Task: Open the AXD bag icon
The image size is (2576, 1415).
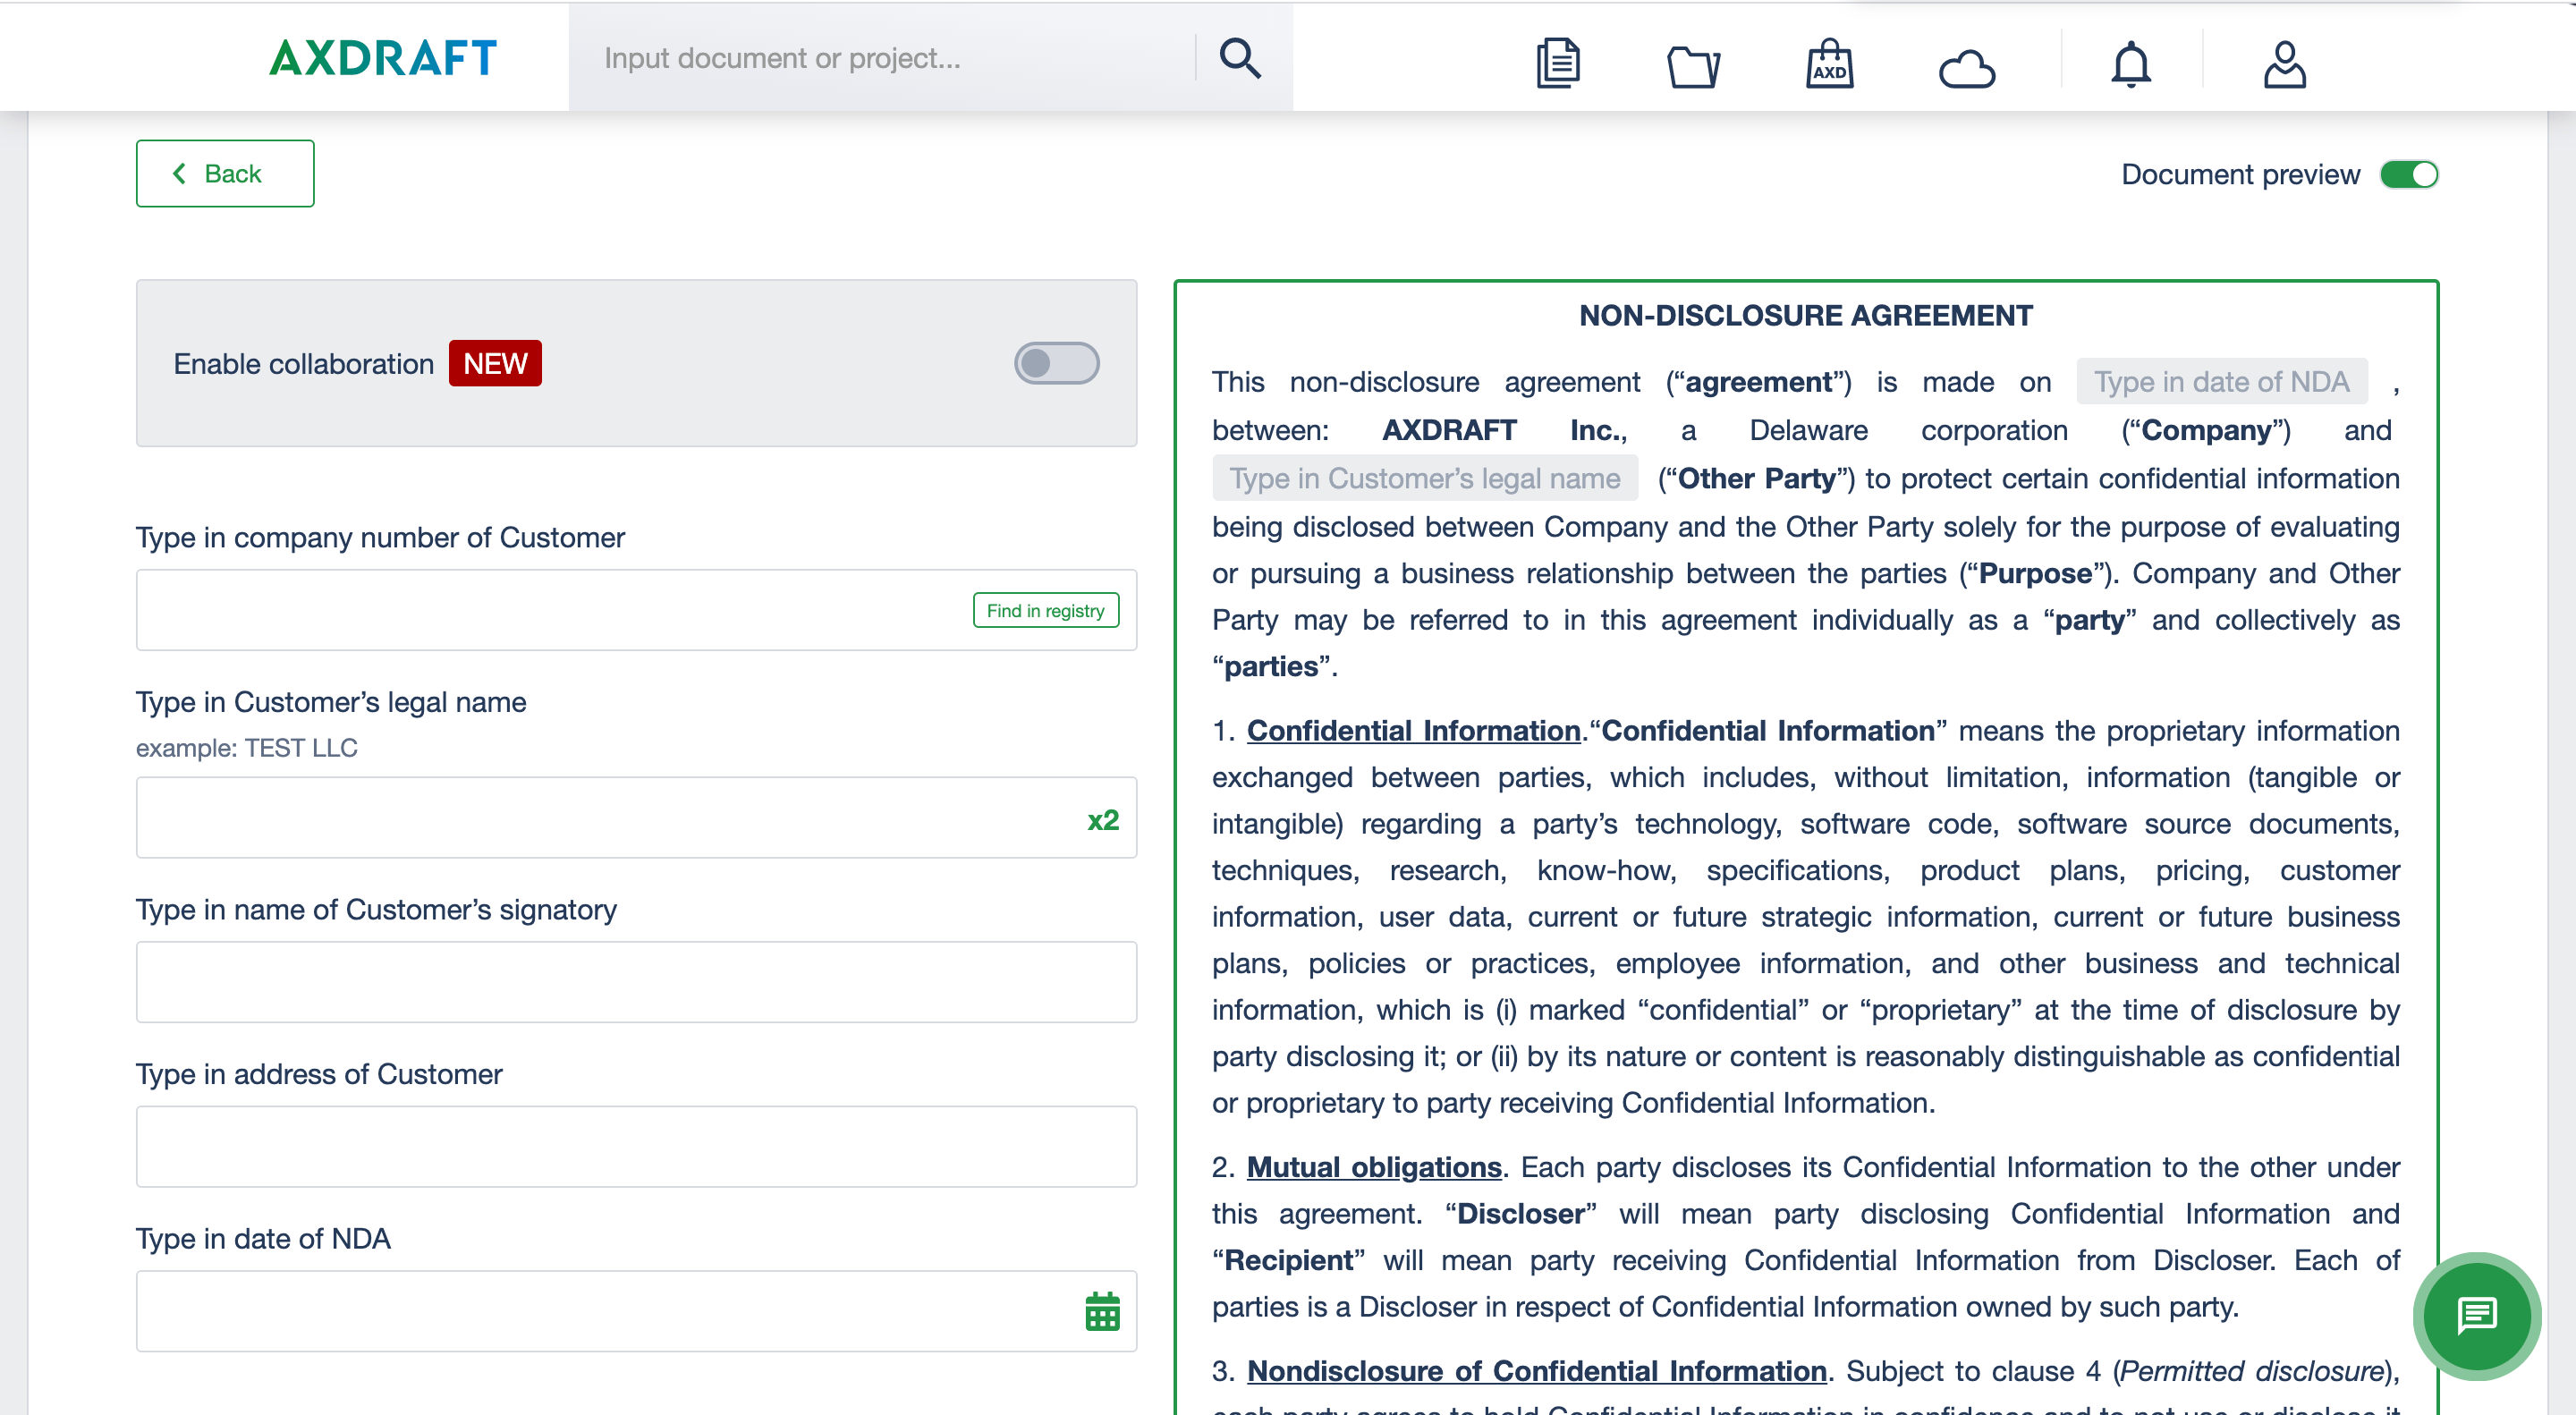Action: click(1829, 65)
